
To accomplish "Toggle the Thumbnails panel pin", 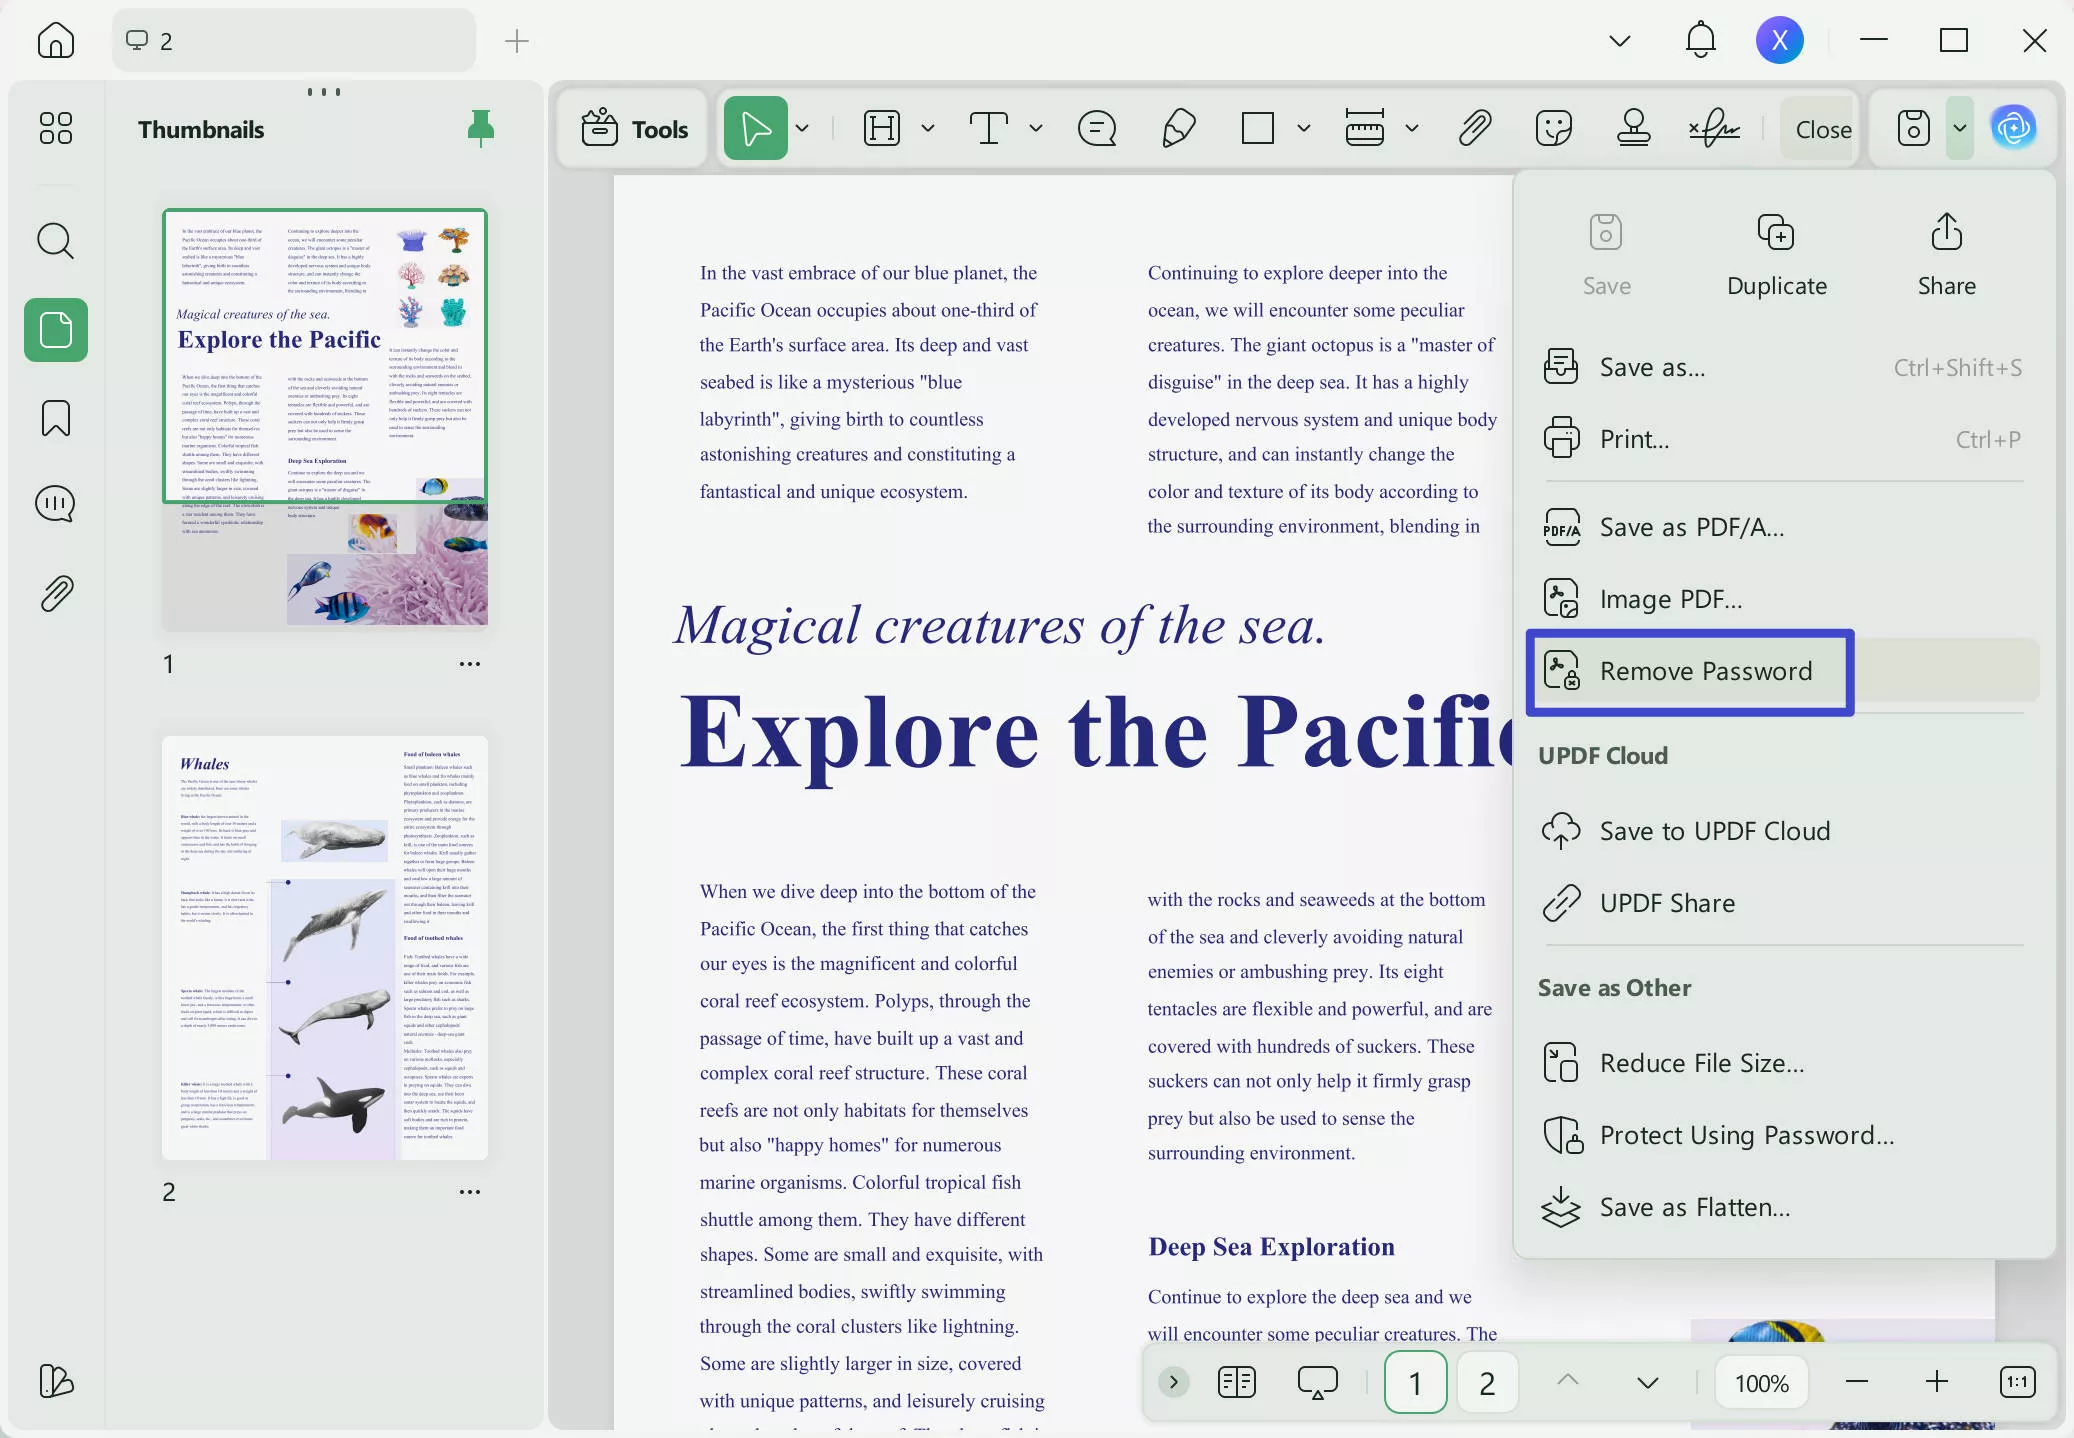I will coord(481,129).
